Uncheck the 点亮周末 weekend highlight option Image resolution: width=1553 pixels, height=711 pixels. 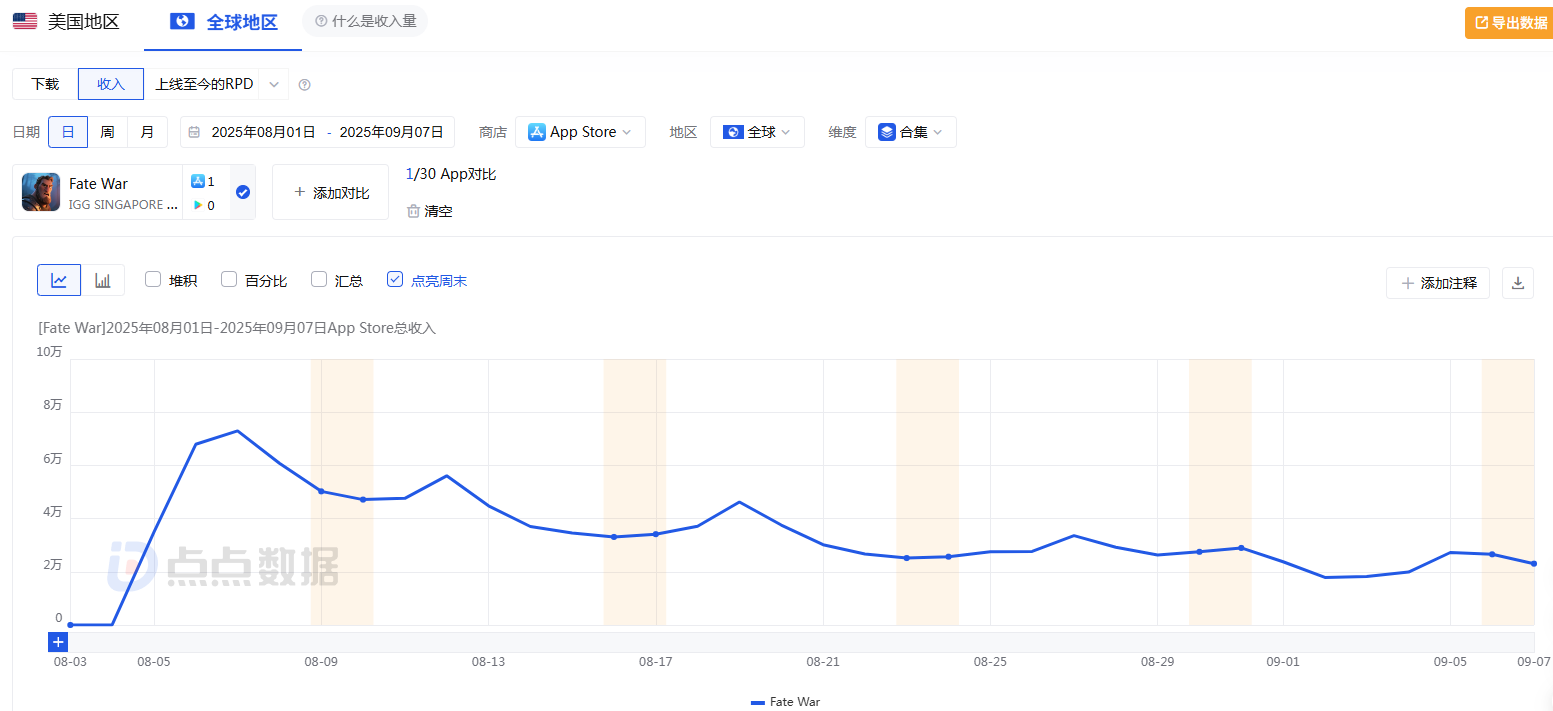click(x=395, y=280)
